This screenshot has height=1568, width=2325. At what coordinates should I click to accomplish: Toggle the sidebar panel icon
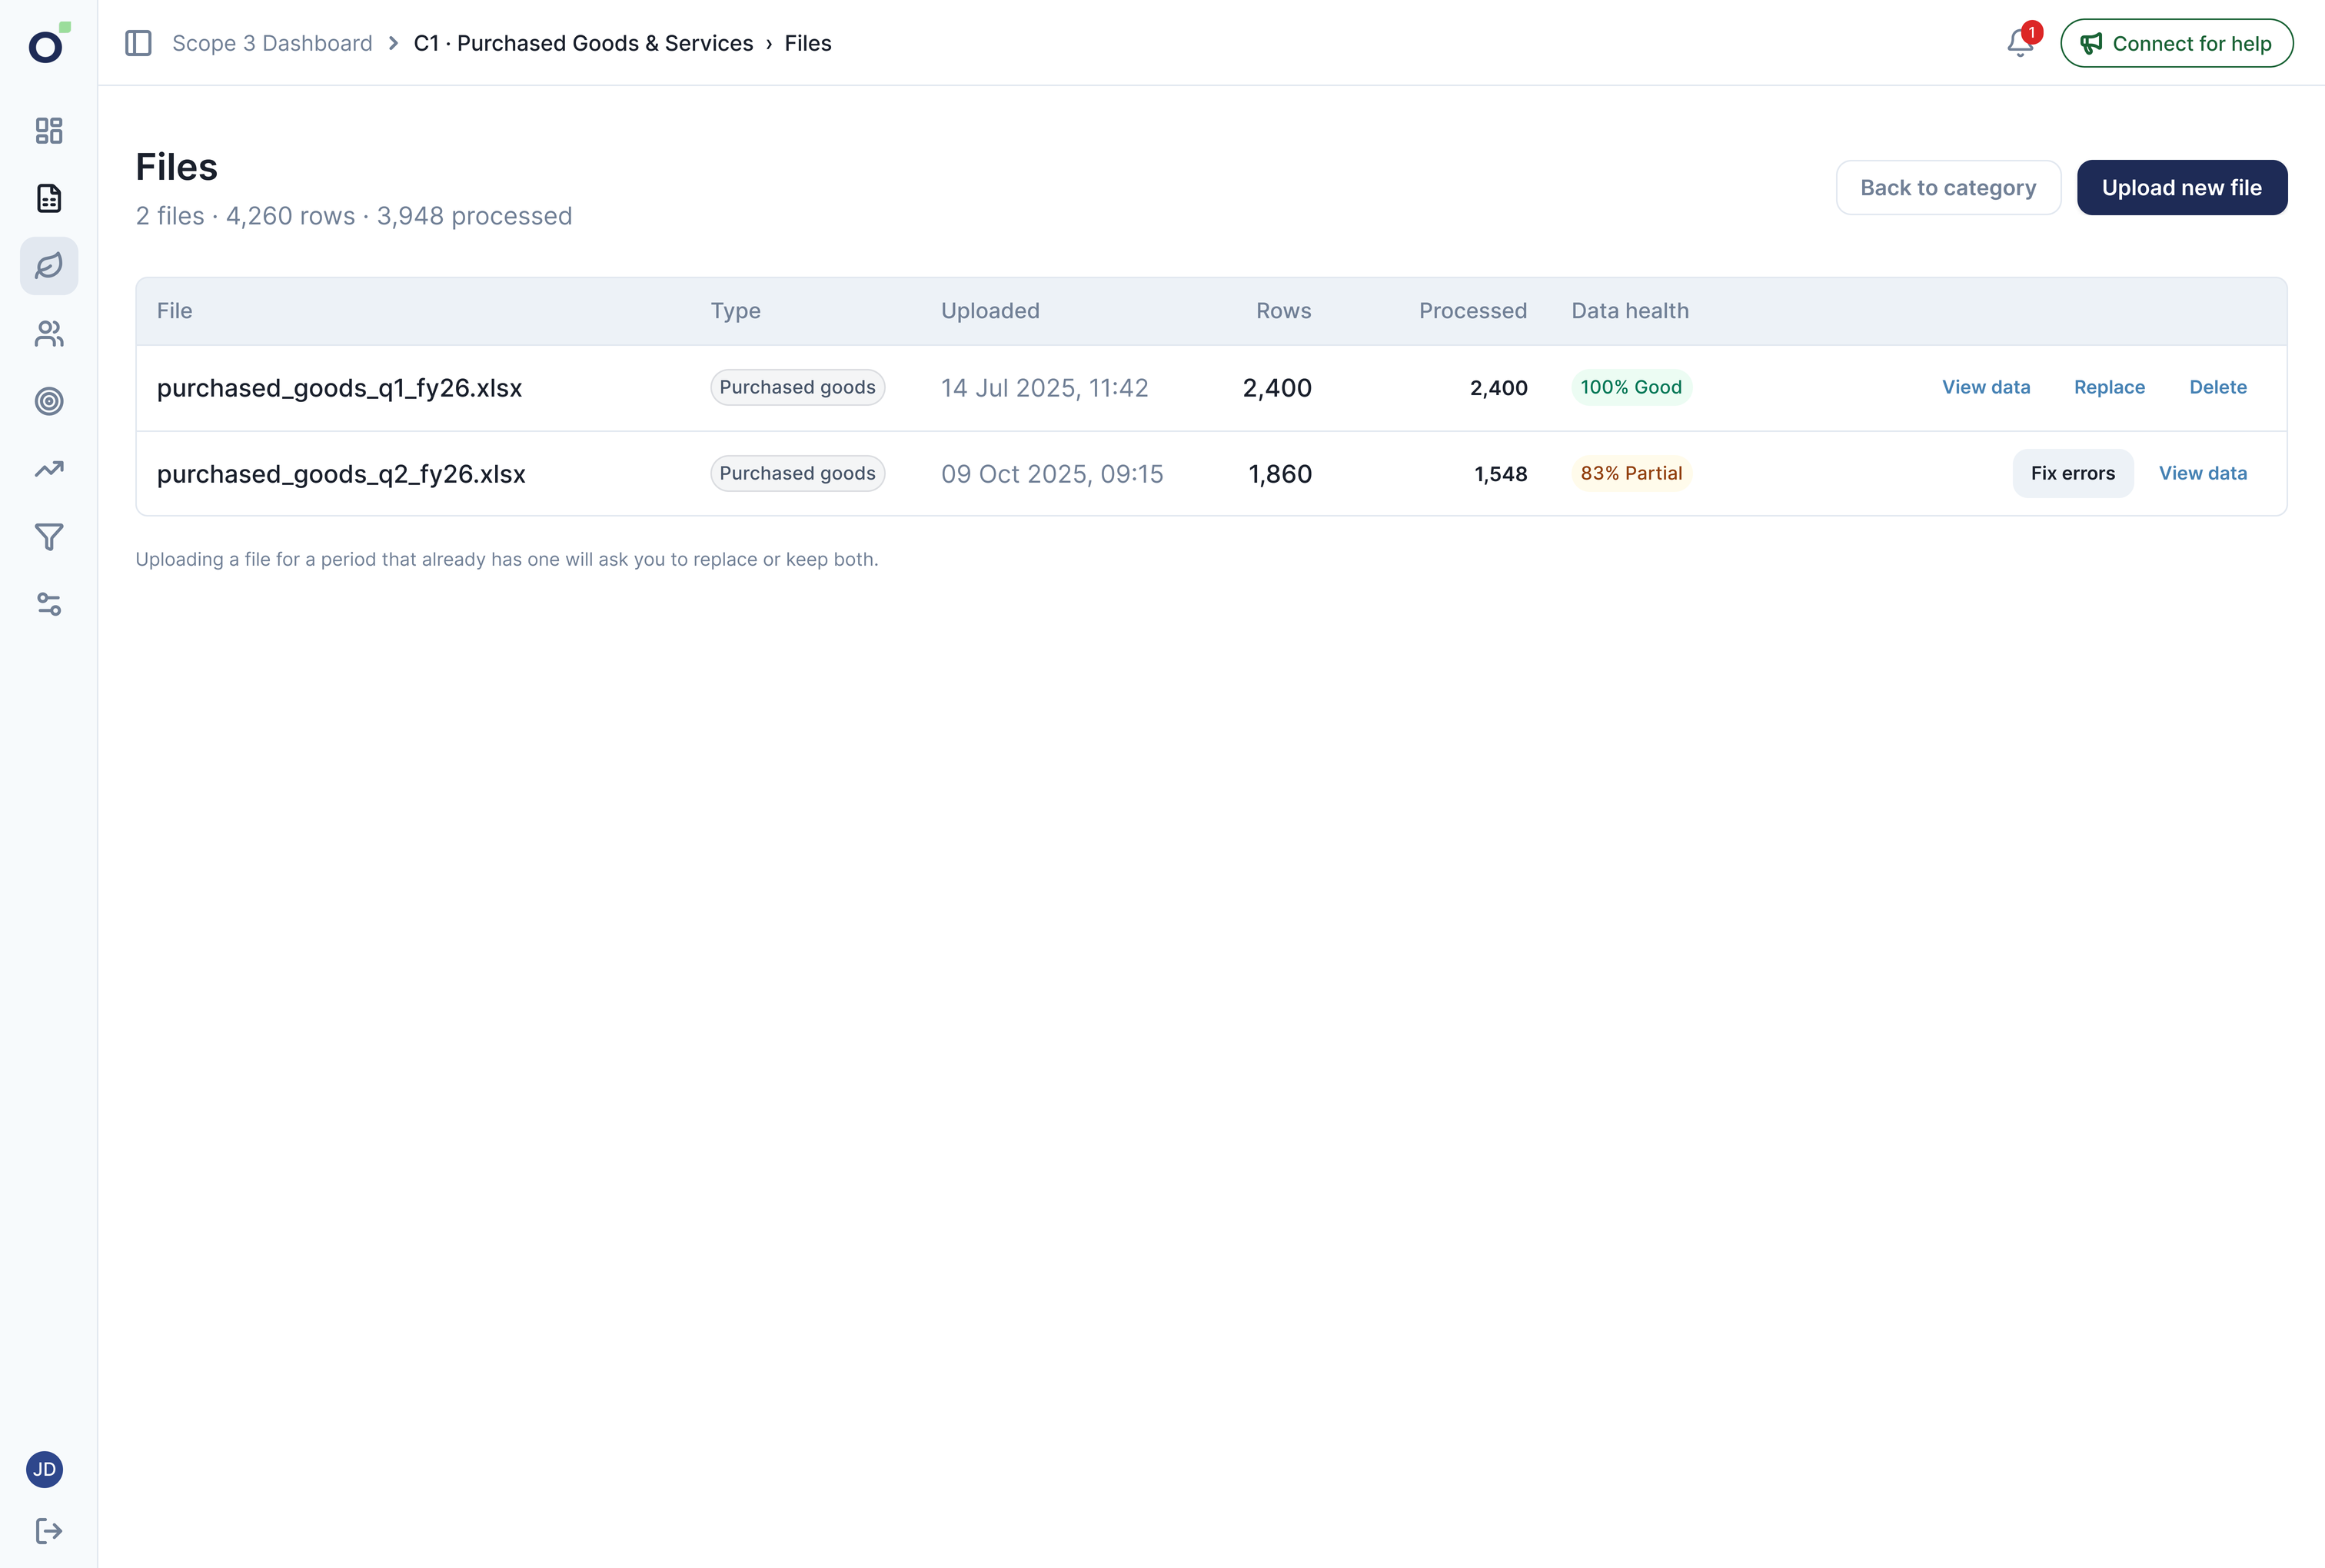click(x=138, y=43)
